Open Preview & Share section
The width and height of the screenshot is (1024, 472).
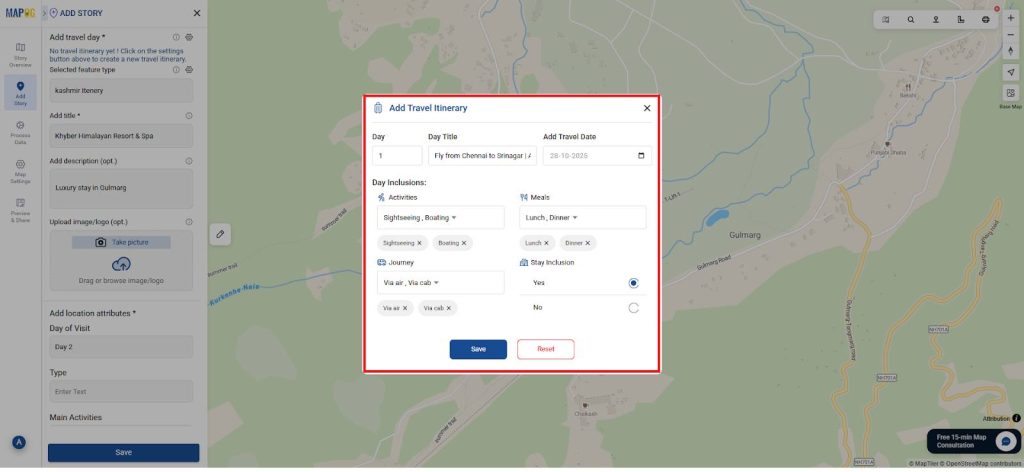tap(20, 210)
